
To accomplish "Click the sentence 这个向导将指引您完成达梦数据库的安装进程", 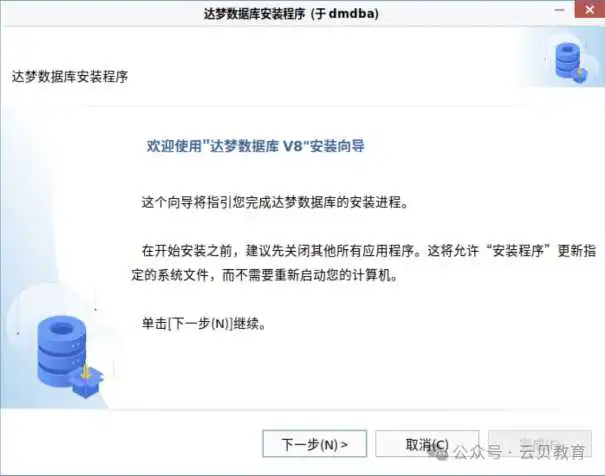I will pos(275,202).
